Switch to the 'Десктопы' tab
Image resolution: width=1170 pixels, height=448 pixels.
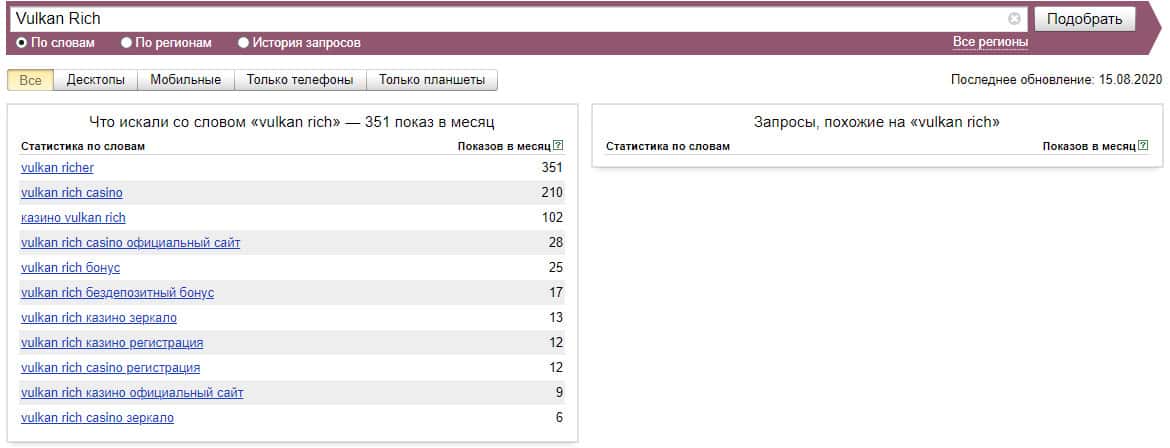(x=96, y=80)
